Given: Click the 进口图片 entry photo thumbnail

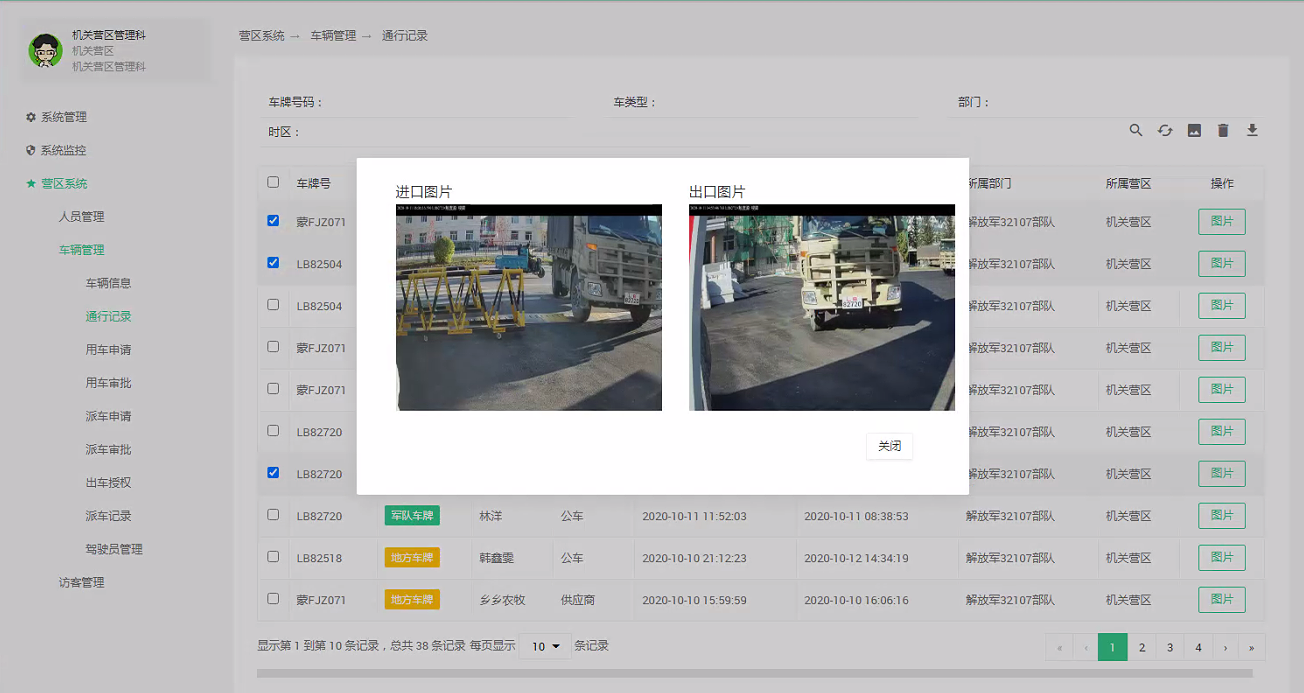Looking at the screenshot, I should pyautogui.click(x=529, y=307).
